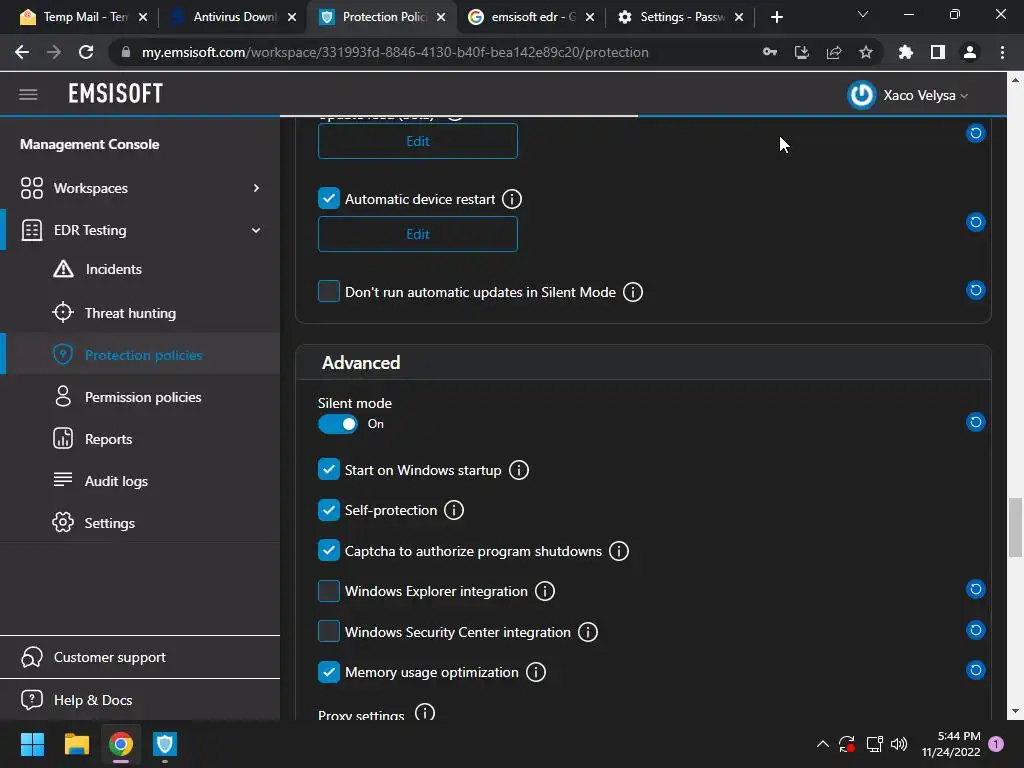Show hidden system tray icons

coord(823,744)
